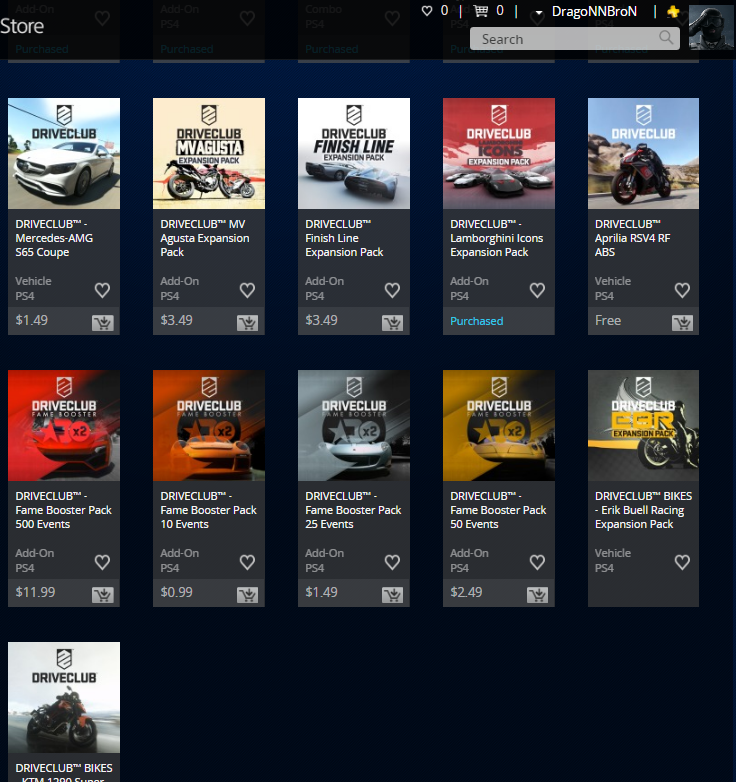Click the Search input field
The width and height of the screenshot is (736, 782).
click(x=565, y=39)
